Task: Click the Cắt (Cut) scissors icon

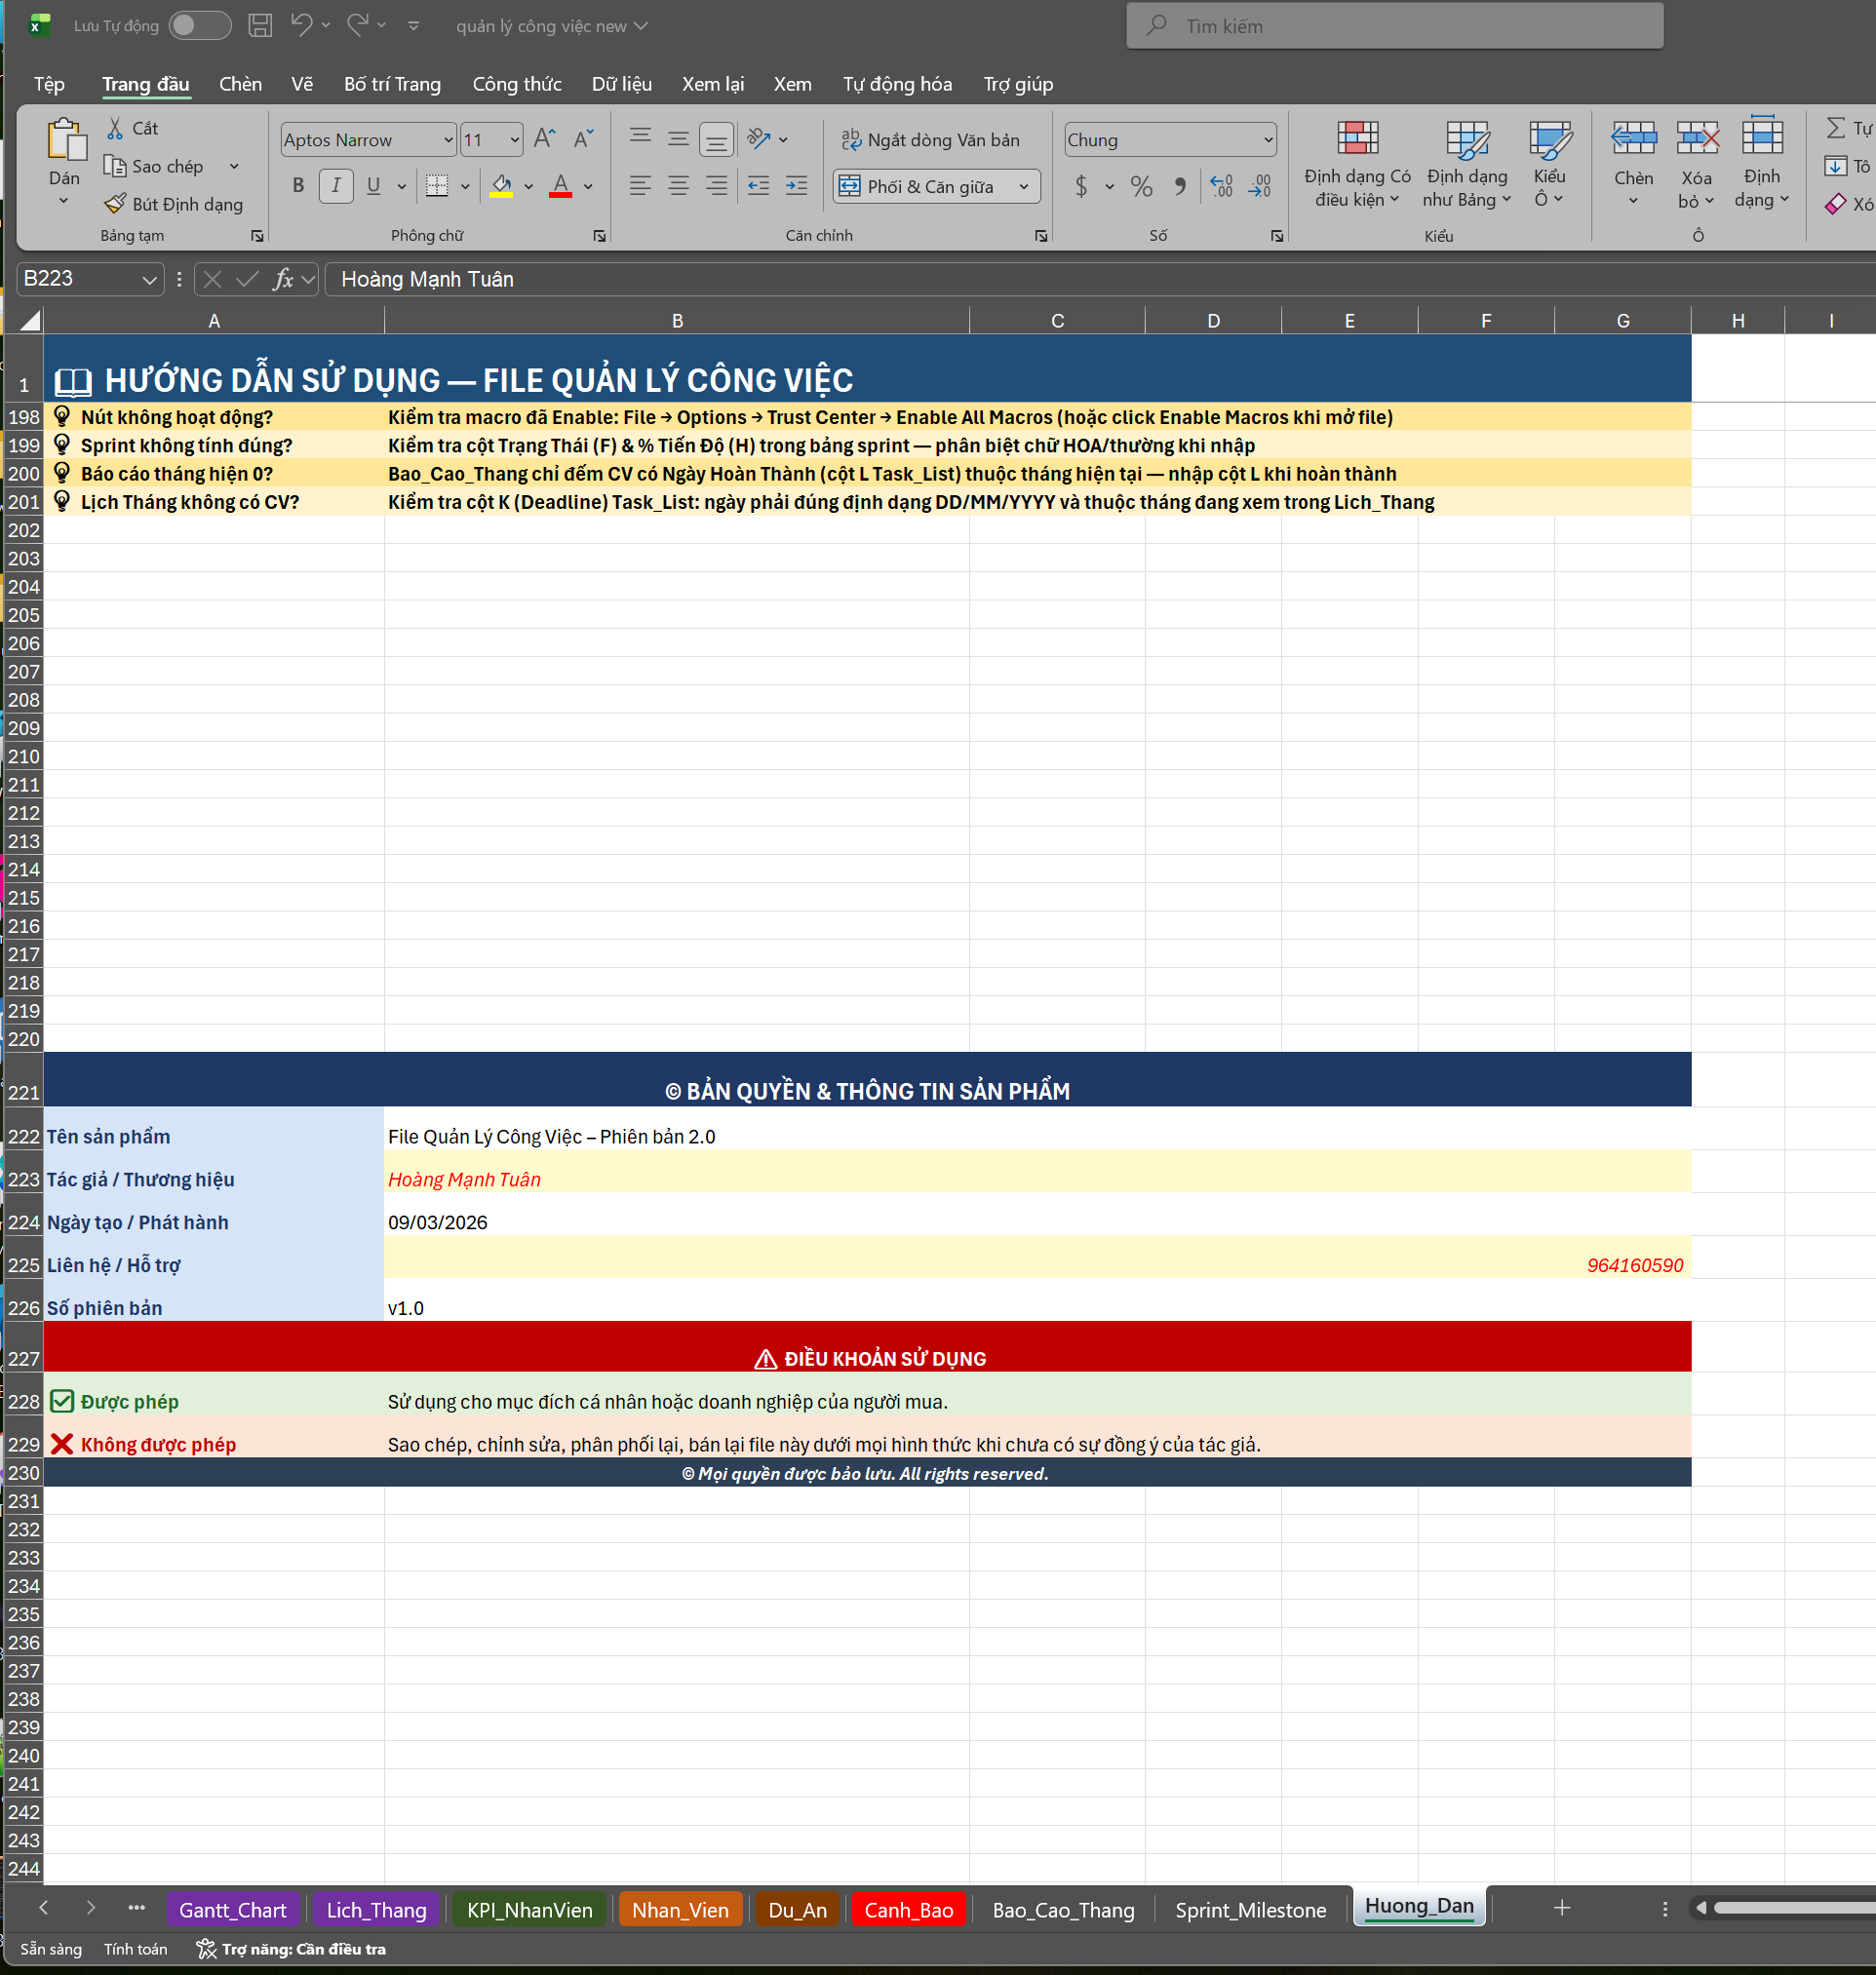Action: 115,128
